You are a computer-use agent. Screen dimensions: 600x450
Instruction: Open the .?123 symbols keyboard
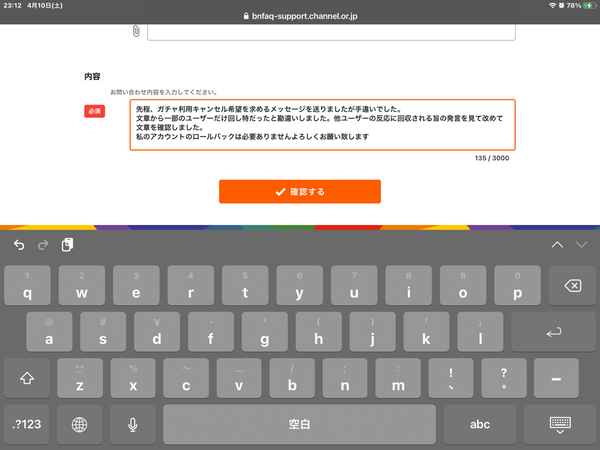point(27,424)
